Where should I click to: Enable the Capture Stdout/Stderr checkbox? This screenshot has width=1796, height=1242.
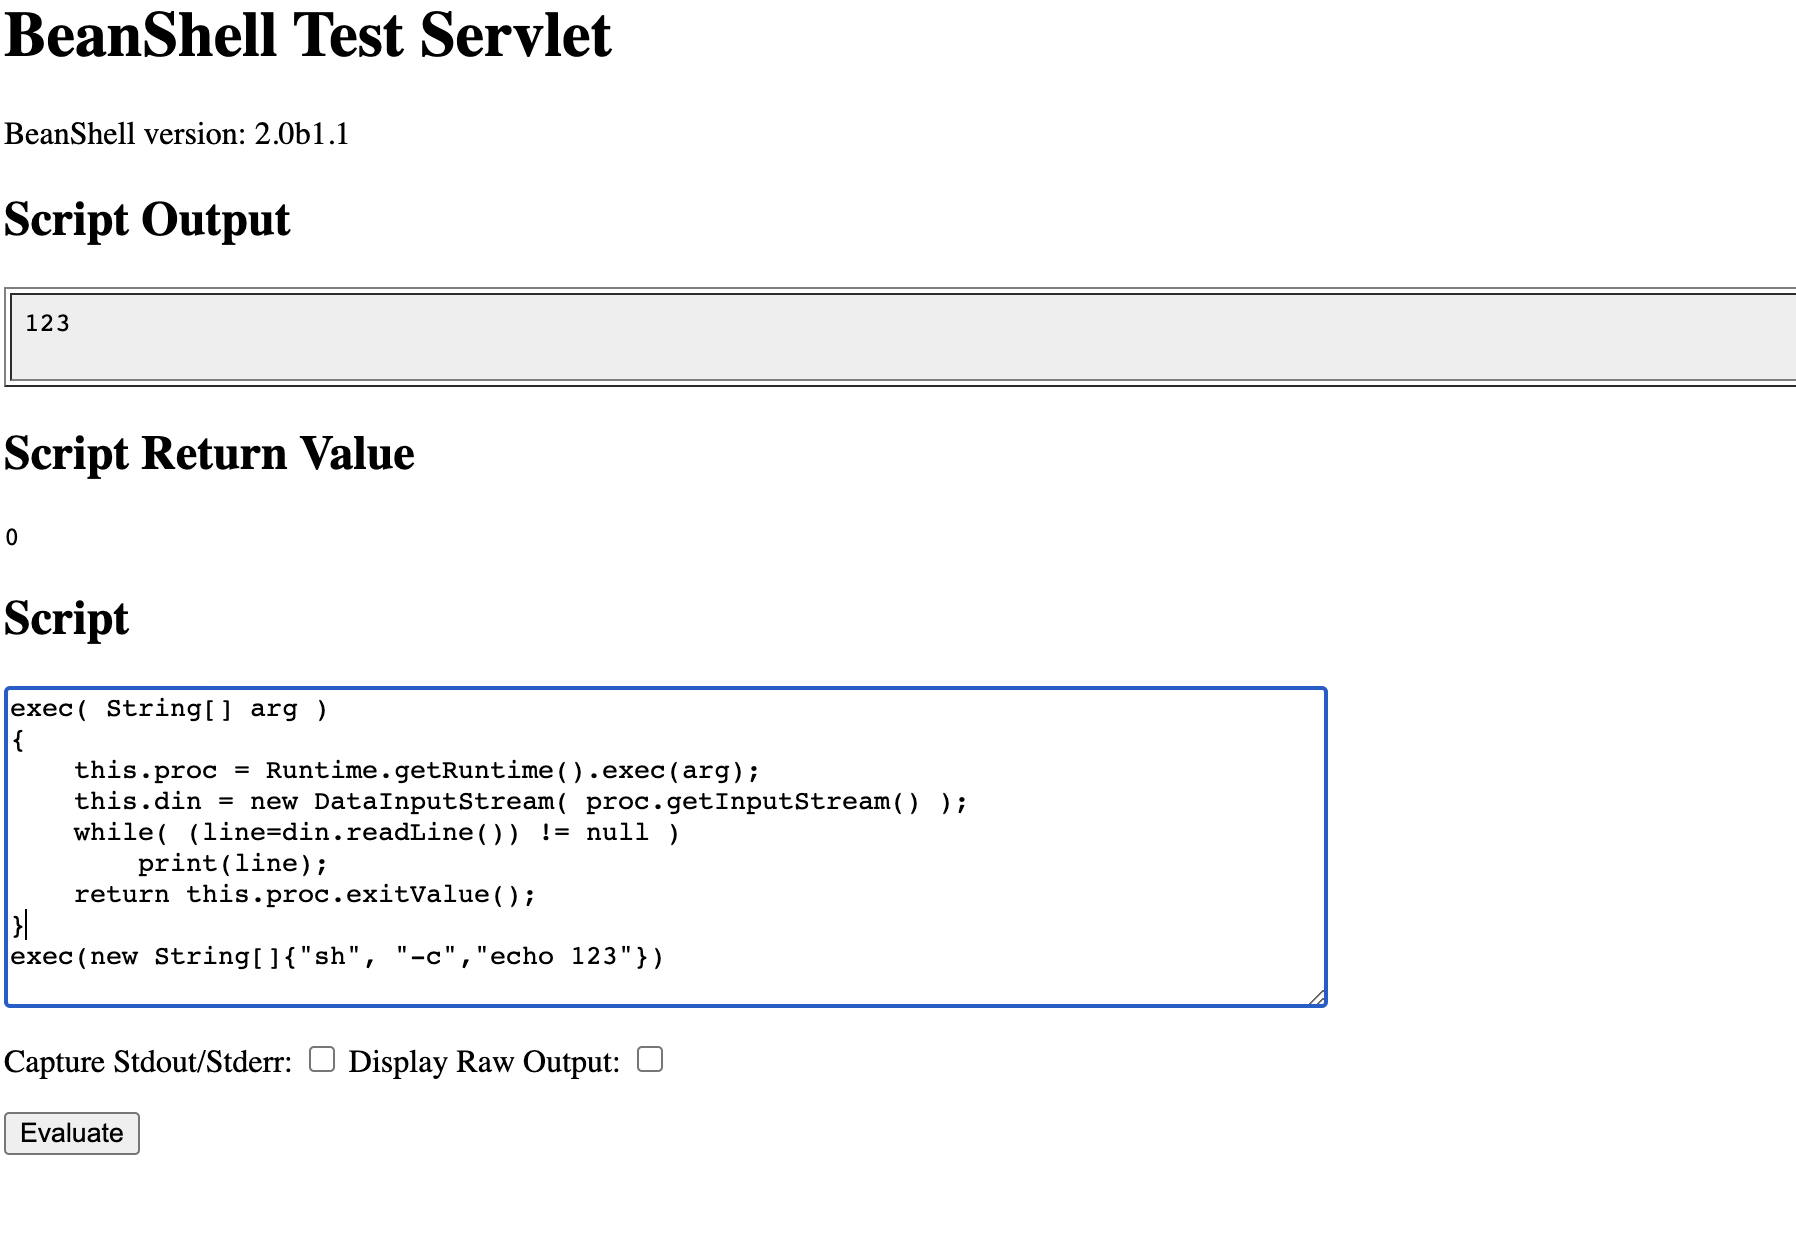coord(321,1059)
